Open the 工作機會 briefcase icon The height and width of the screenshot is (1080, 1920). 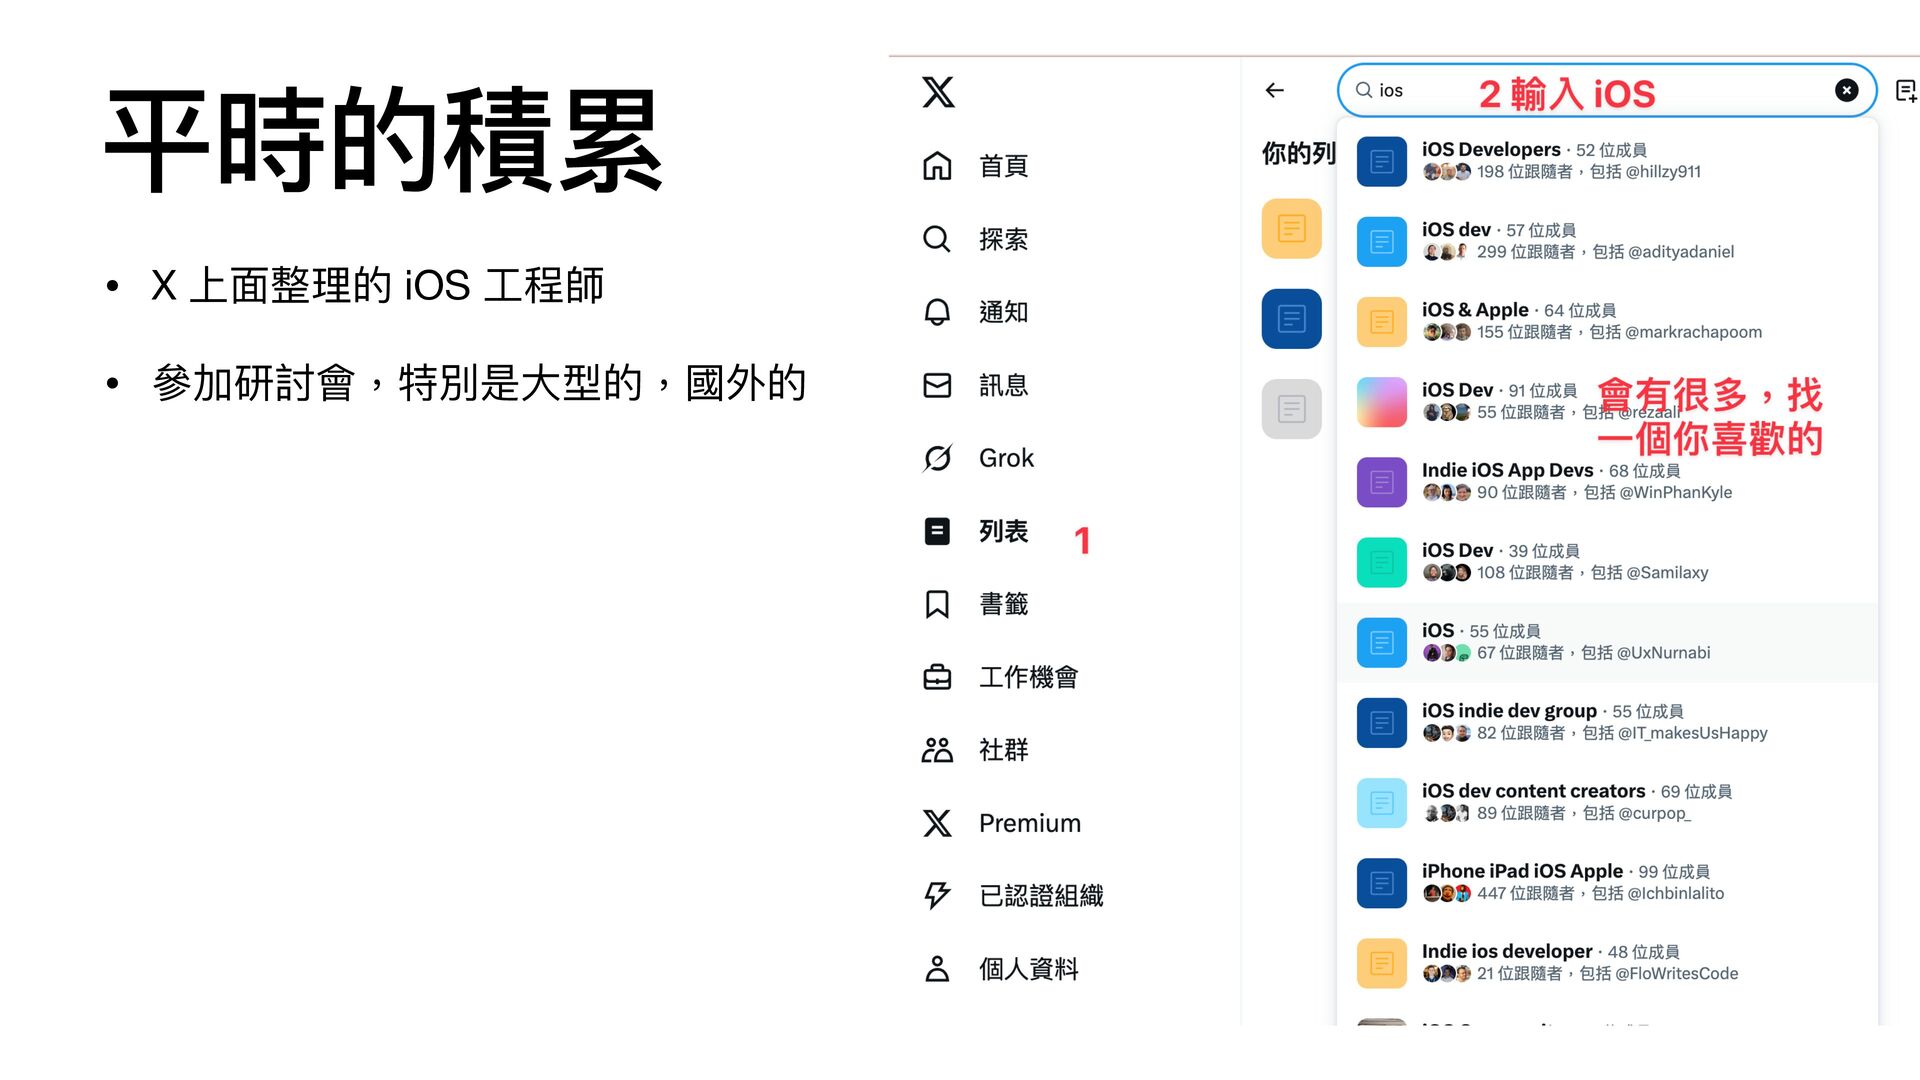pos(937,677)
